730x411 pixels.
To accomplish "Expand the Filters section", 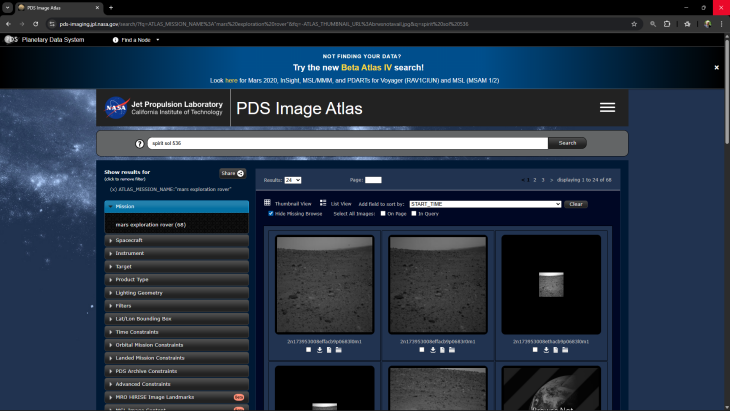I will tap(176, 306).
